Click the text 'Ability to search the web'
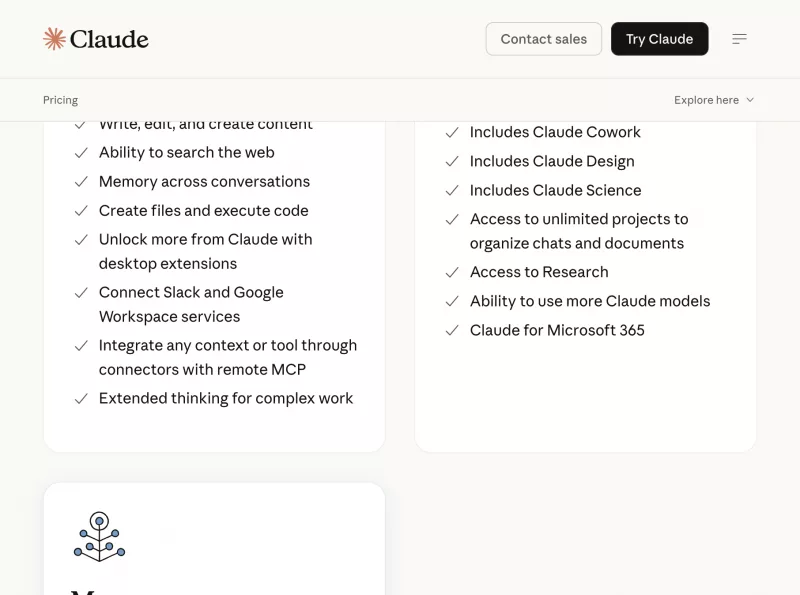The image size is (800, 595). click(187, 153)
